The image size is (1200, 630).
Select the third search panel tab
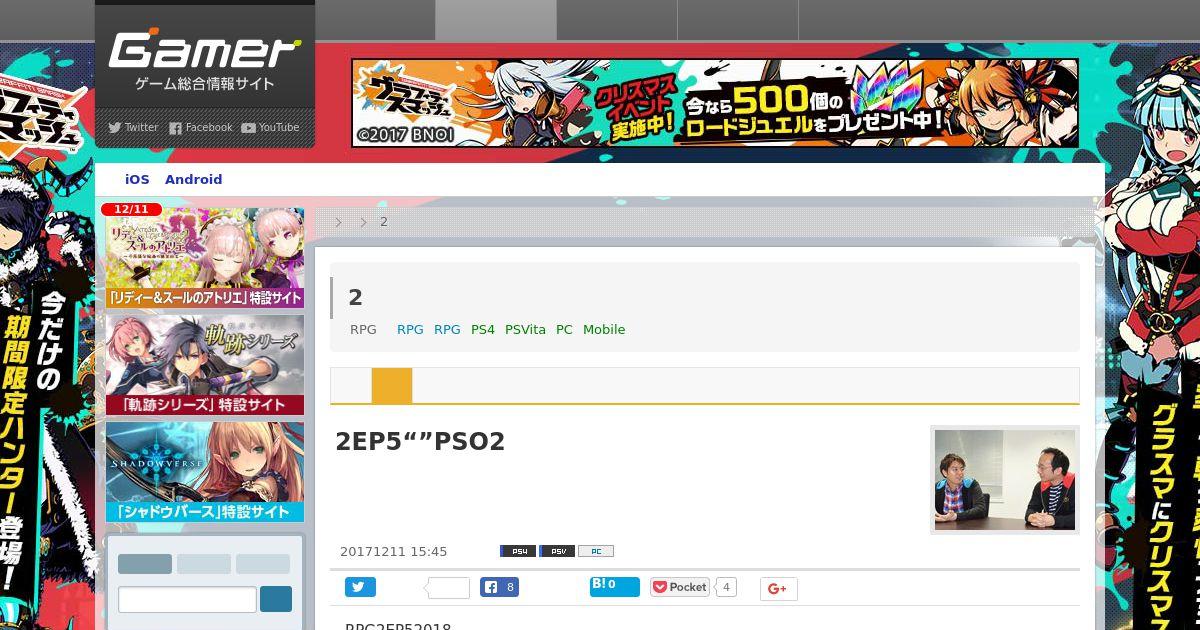[263, 564]
